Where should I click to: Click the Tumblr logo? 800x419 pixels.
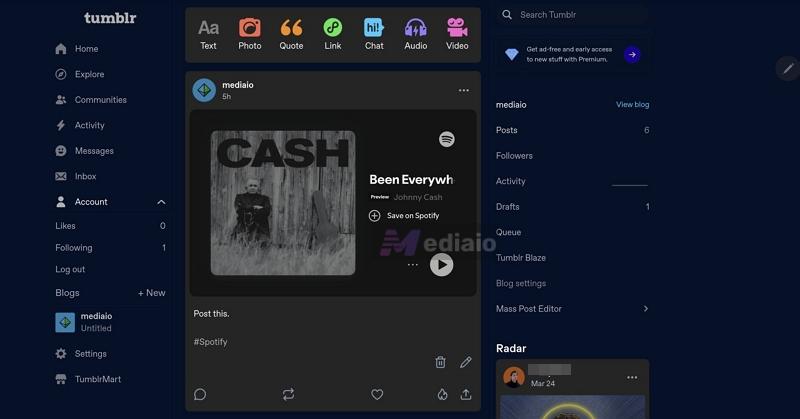tap(110, 18)
